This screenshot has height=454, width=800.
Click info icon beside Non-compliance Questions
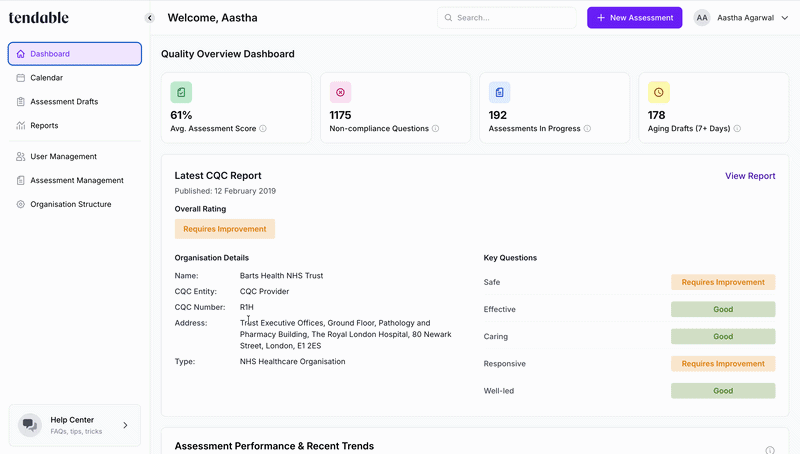coord(435,129)
